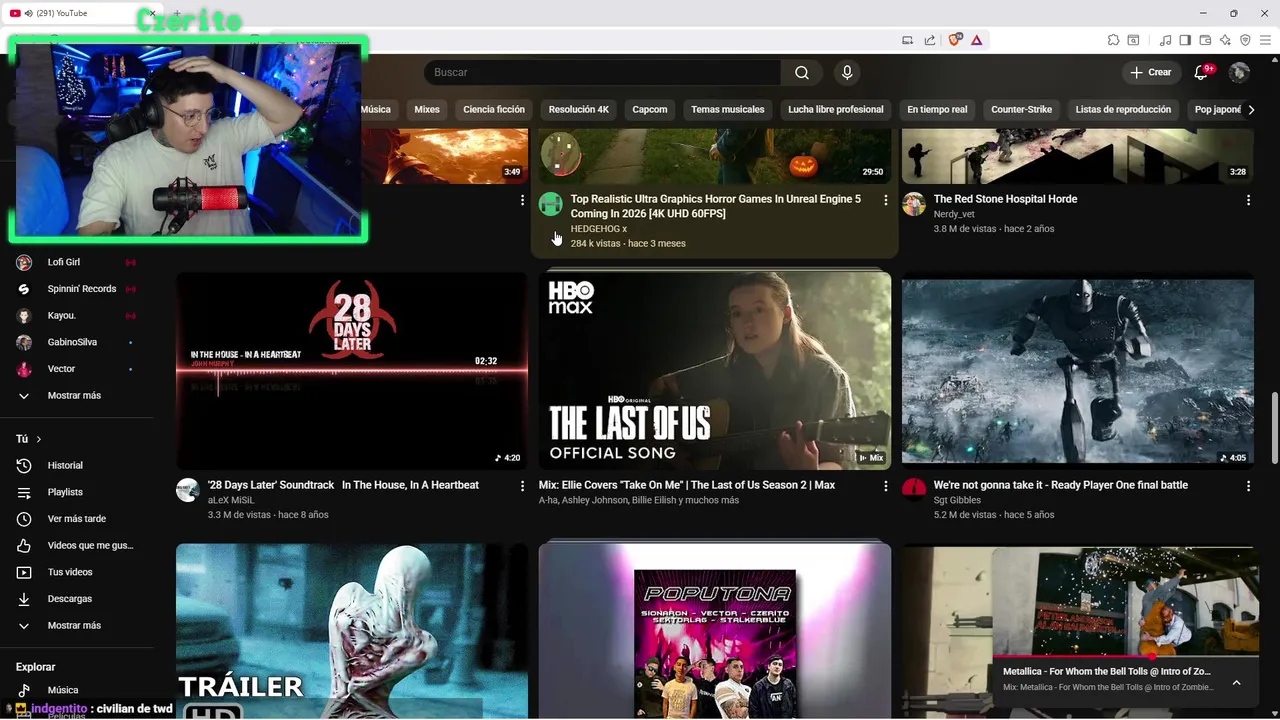
Task: Select En tiempo real chip
Action: tap(937, 109)
